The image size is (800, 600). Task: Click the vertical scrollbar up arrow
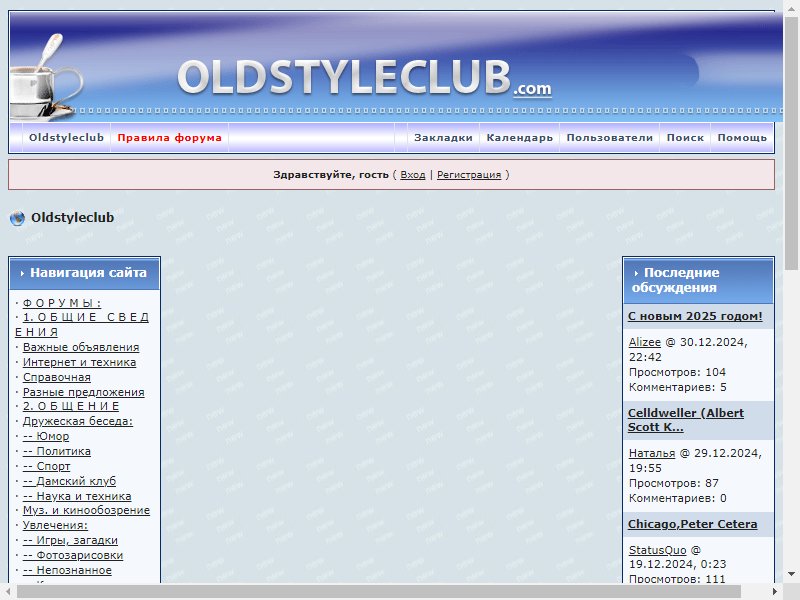791,9
